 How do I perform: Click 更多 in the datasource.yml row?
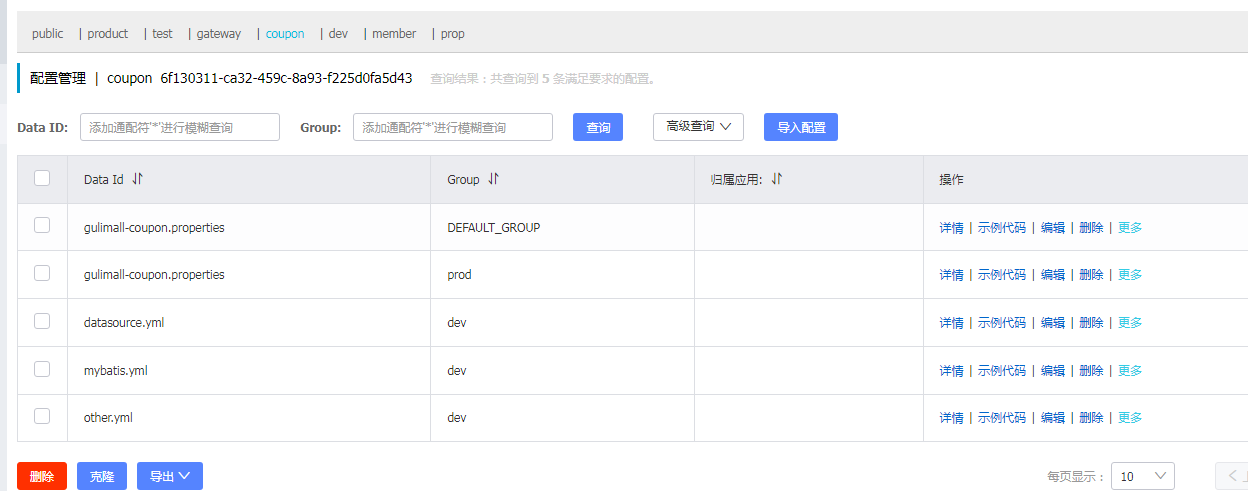1130,322
